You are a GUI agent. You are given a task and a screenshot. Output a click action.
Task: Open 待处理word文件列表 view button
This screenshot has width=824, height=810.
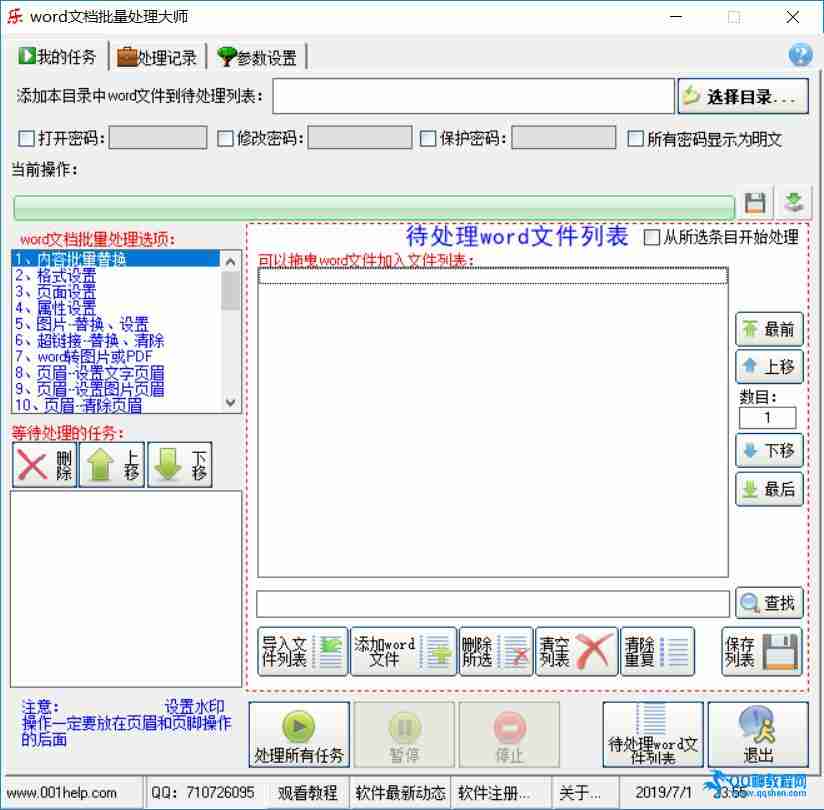pyautogui.click(x=653, y=734)
